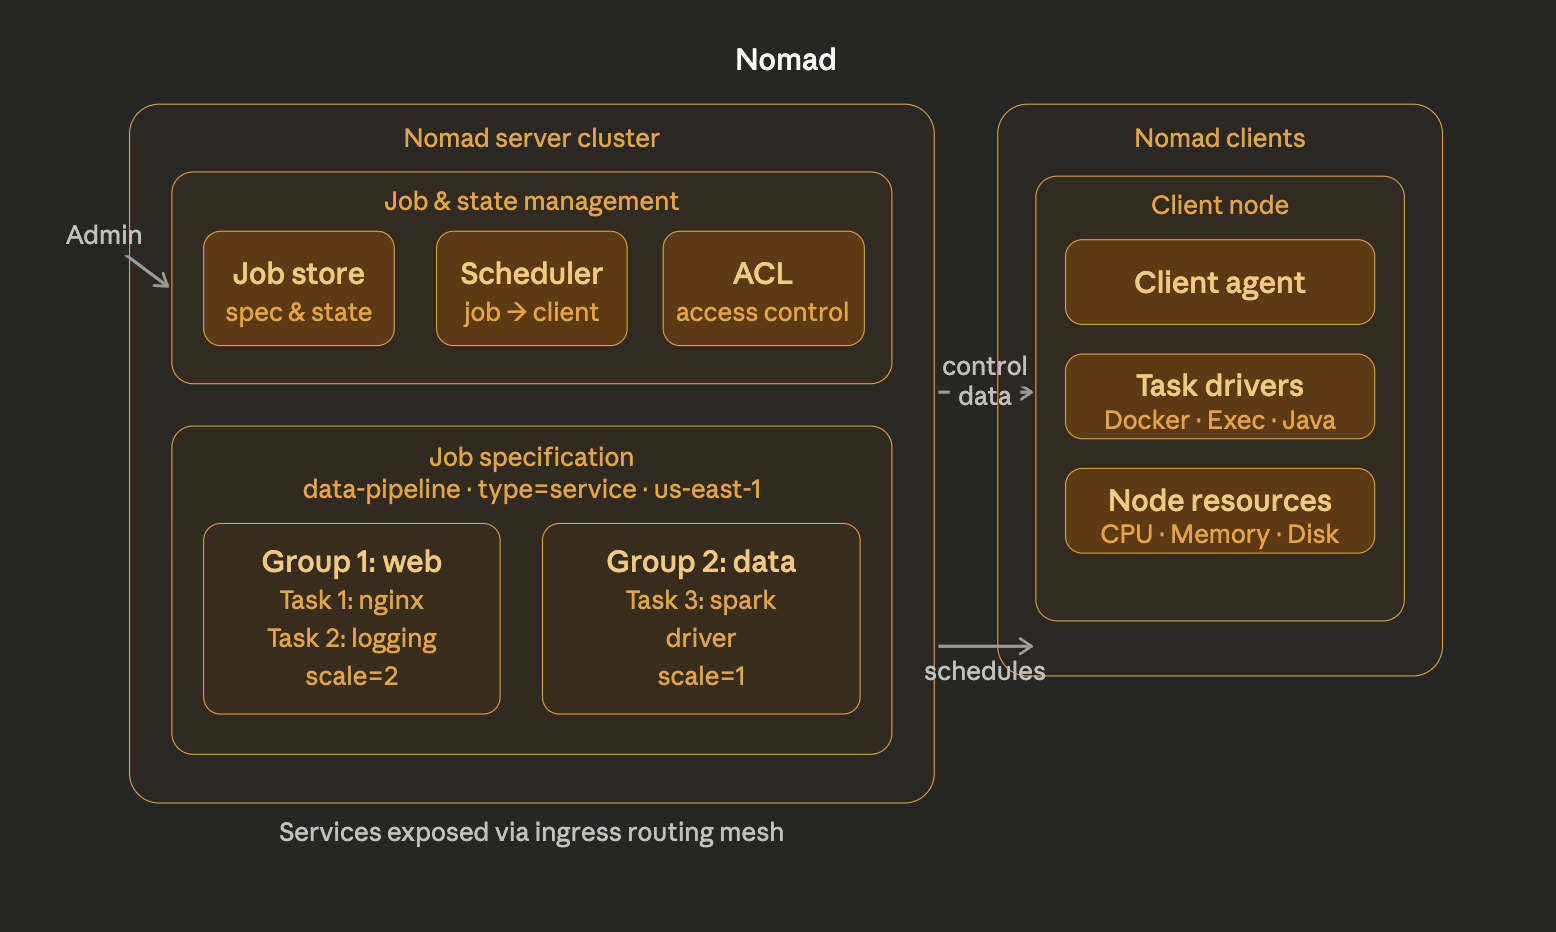Expand the Nomad server cluster container
The width and height of the screenshot is (1556, 932).
tap(531, 137)
